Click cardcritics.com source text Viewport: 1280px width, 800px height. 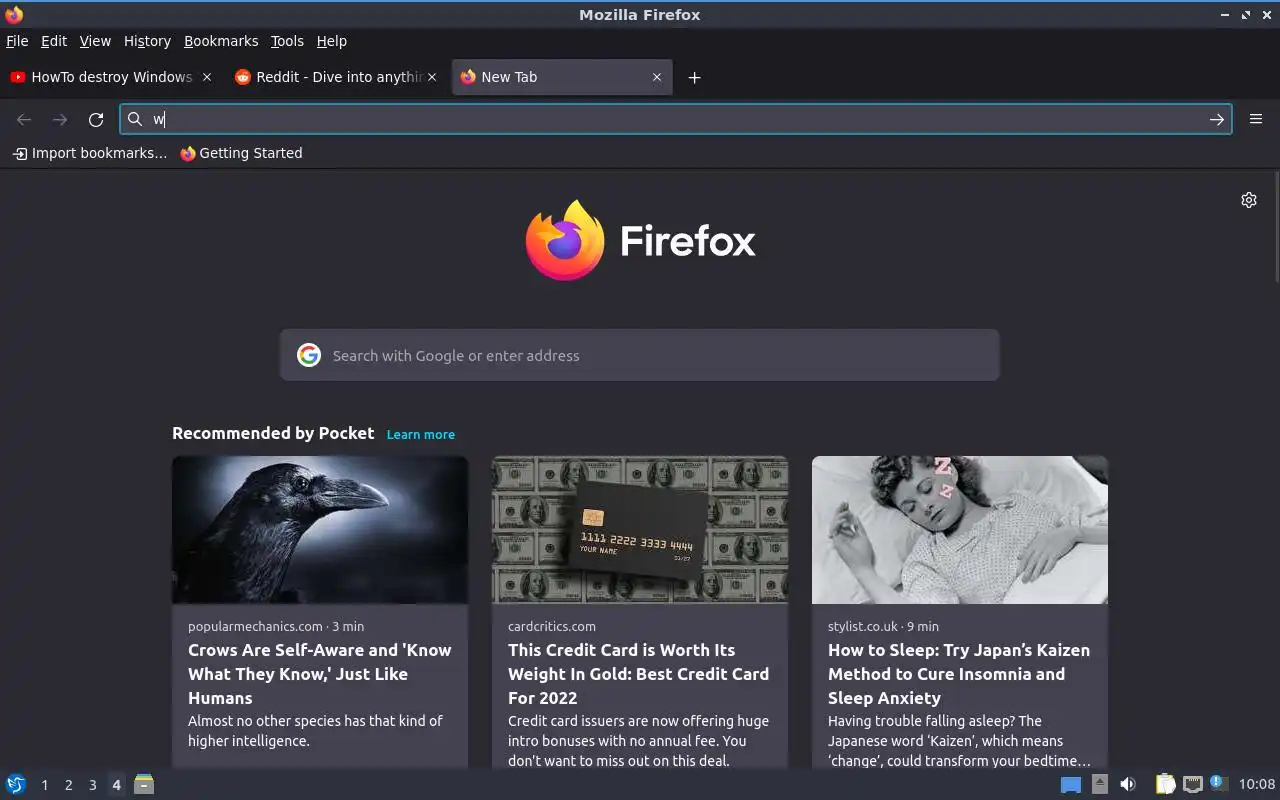click(552, 626)
